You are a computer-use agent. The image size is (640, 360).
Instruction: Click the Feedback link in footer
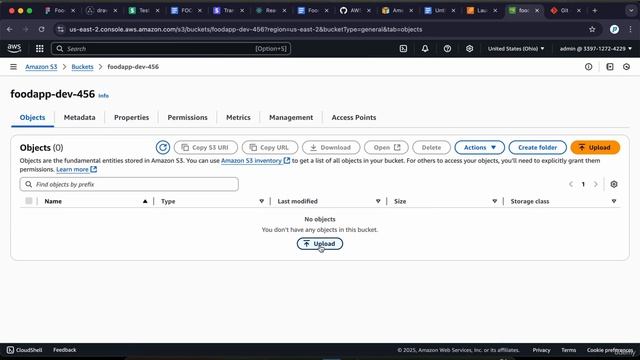click(64, 350)
